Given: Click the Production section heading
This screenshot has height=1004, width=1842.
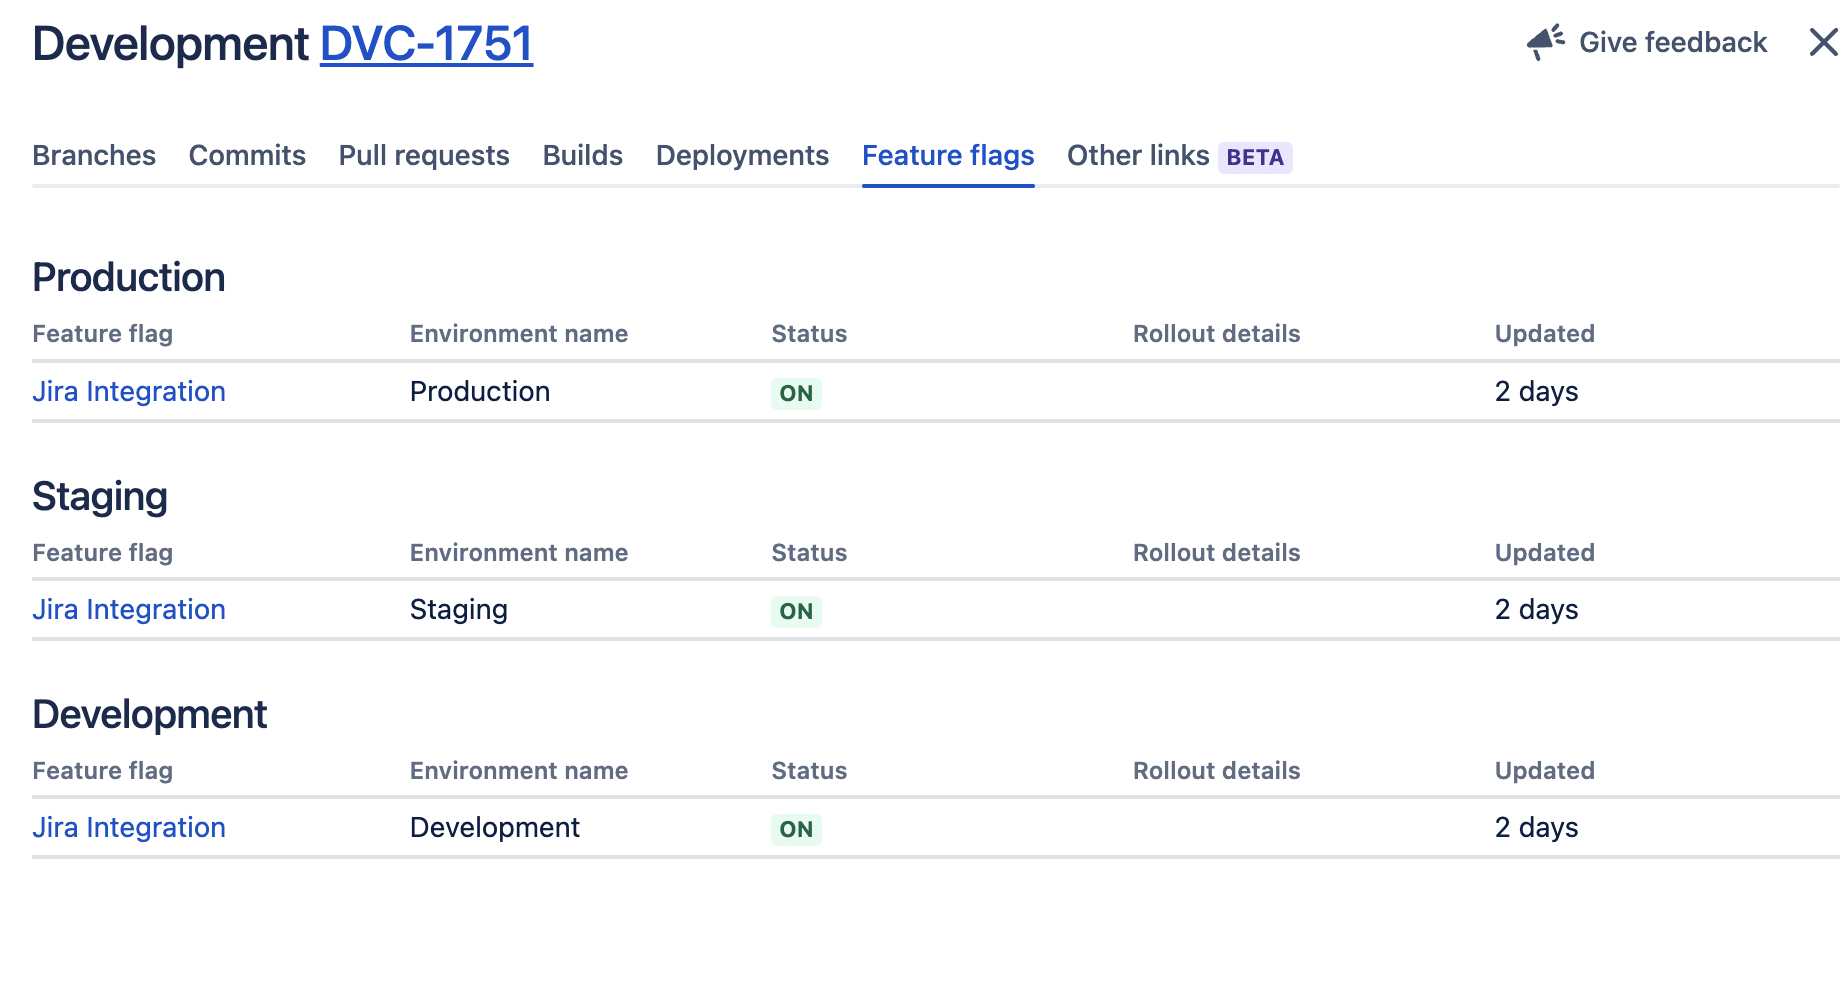Looking at the screenshot, I should point(128,277).
